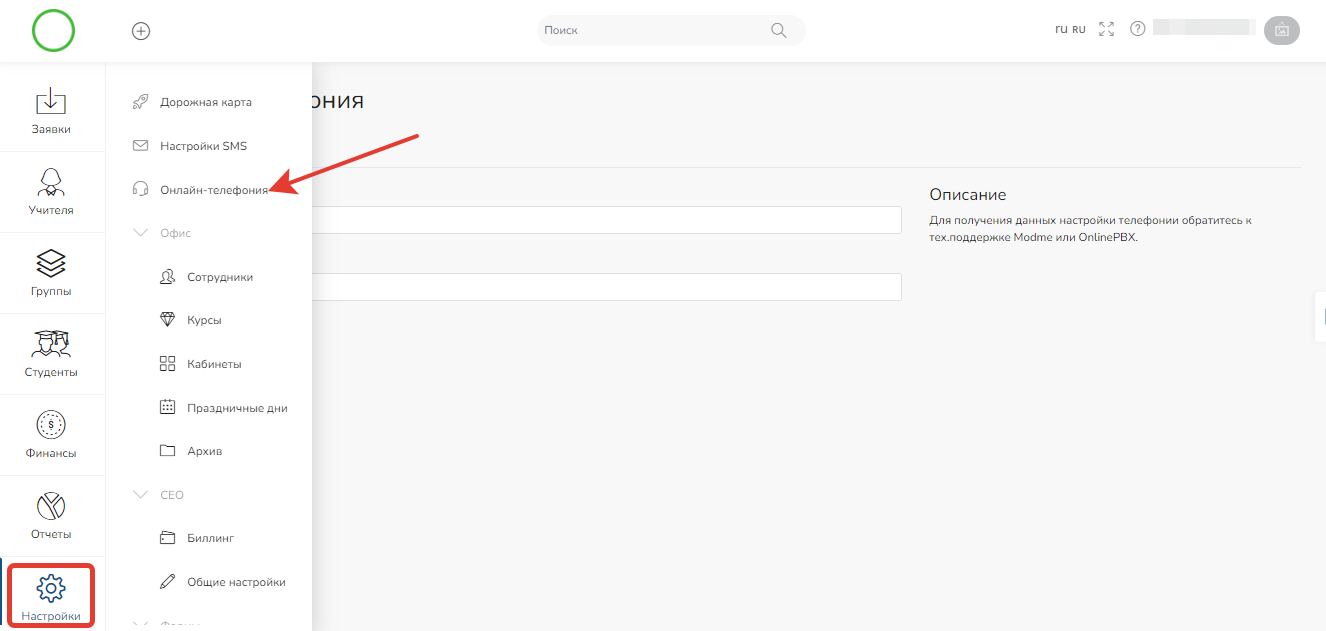
Task: Go to Сотрудники page
Action: point(219,277)
